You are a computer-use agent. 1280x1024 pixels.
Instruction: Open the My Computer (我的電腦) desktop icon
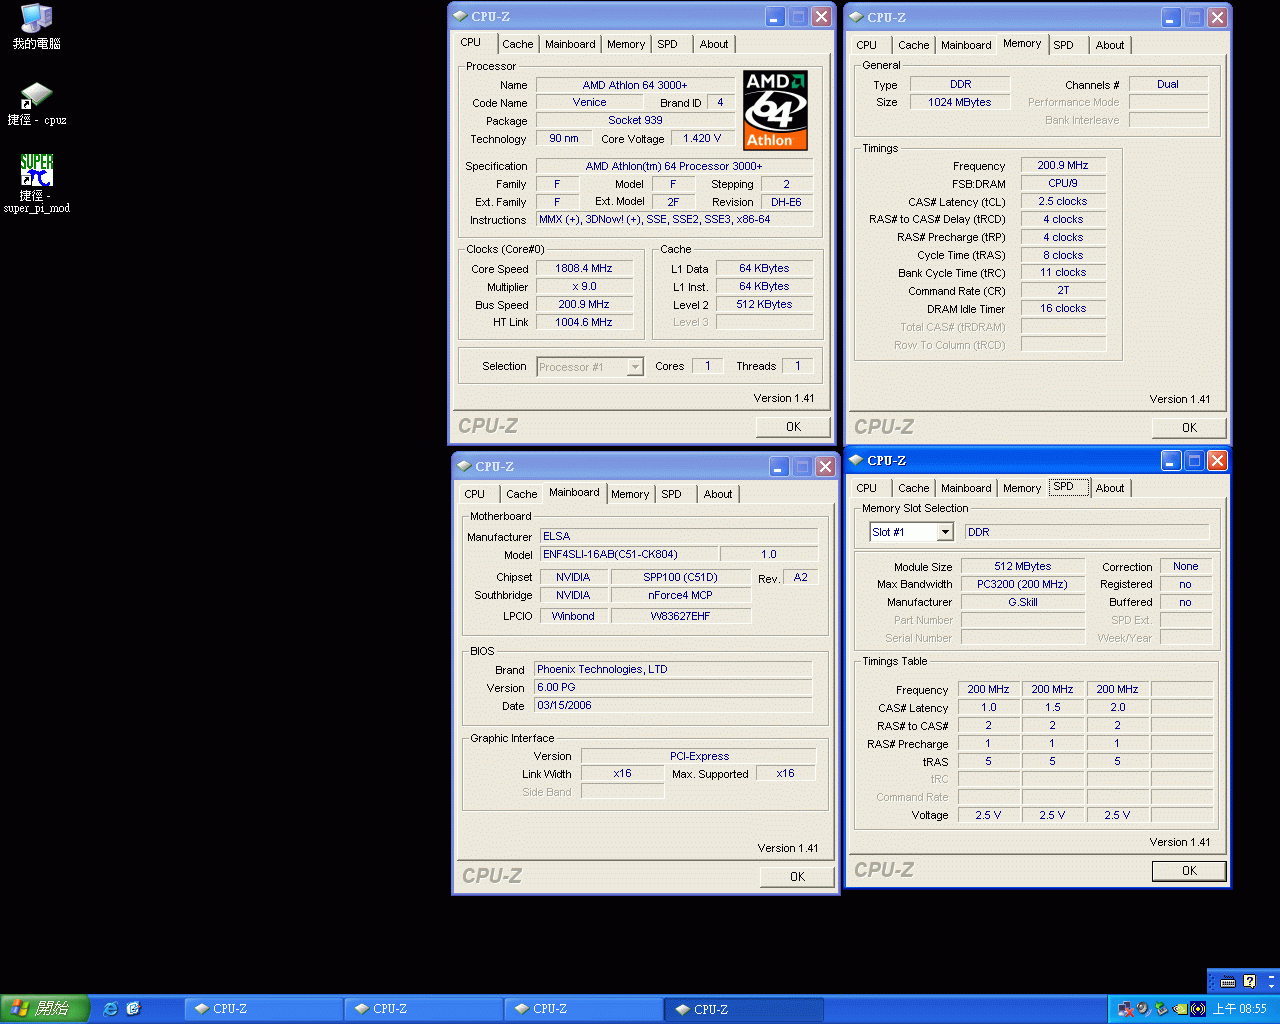tap(36, 27)
